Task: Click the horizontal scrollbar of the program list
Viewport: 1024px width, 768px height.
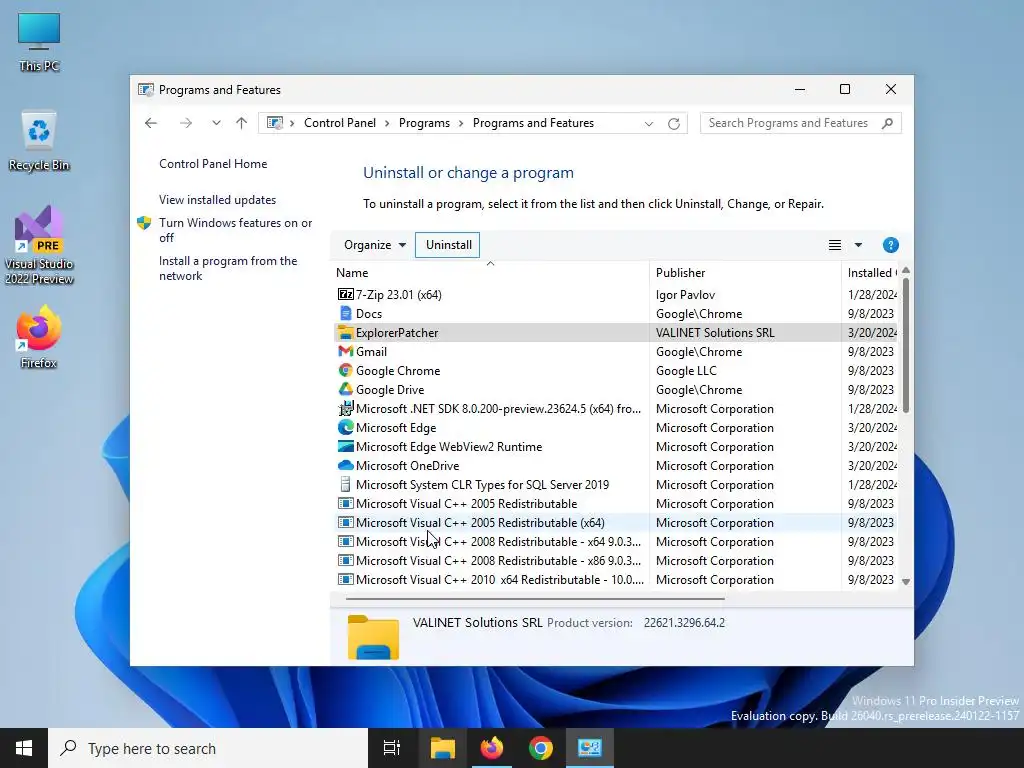Action: 535,598
